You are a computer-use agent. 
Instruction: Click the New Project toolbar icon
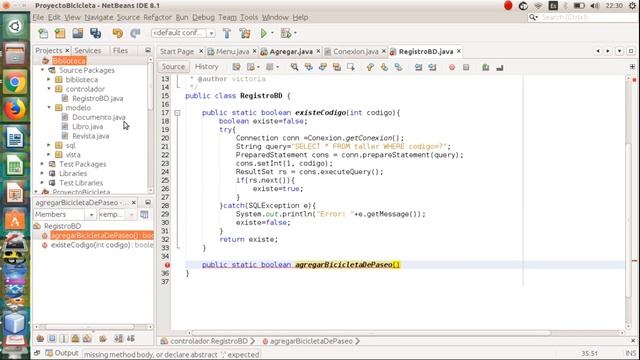pyautogui.click(x=60, y=33)
